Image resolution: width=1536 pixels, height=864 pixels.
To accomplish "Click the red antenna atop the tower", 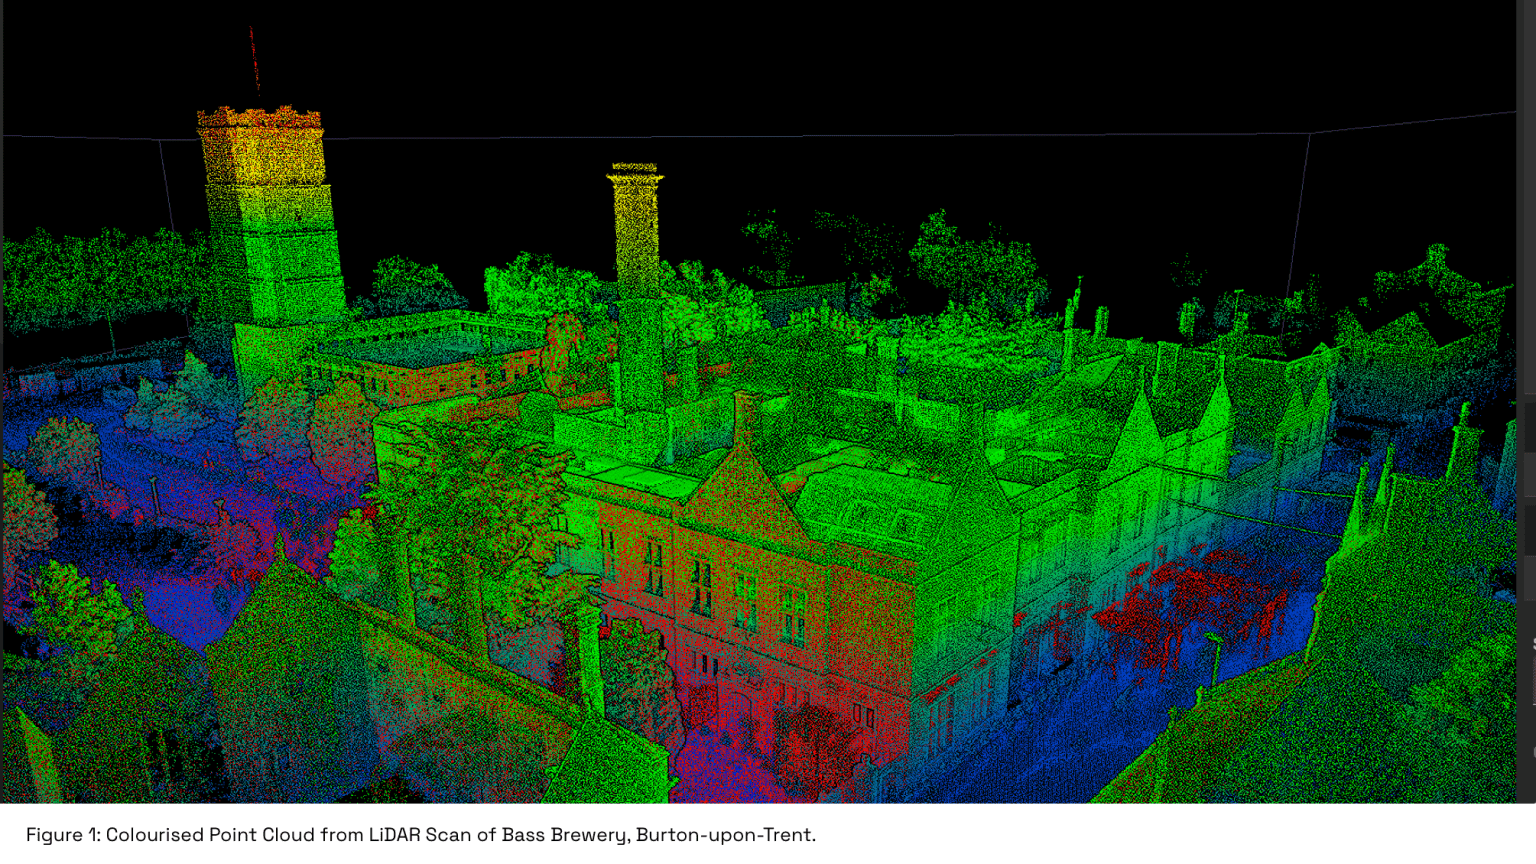I will point(255,62).
